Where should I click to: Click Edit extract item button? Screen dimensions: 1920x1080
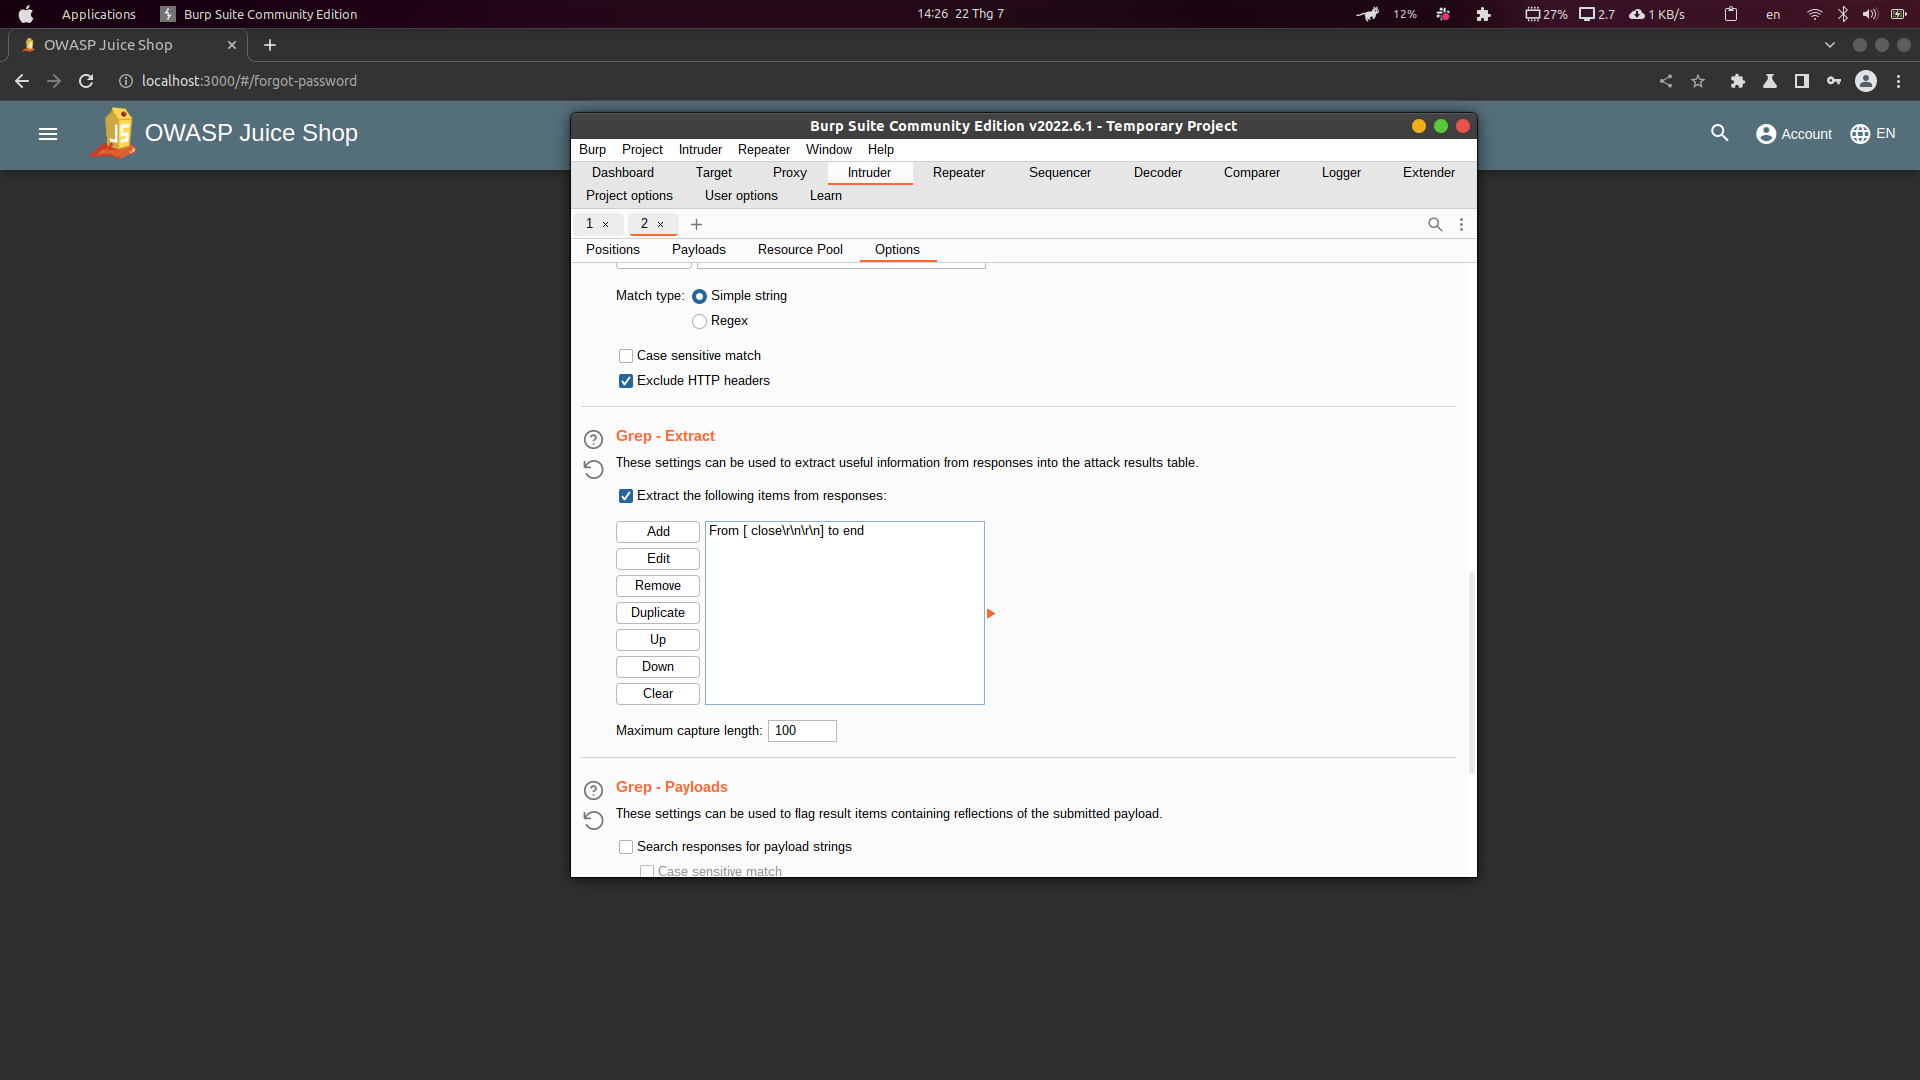click(x=658, y=559)
